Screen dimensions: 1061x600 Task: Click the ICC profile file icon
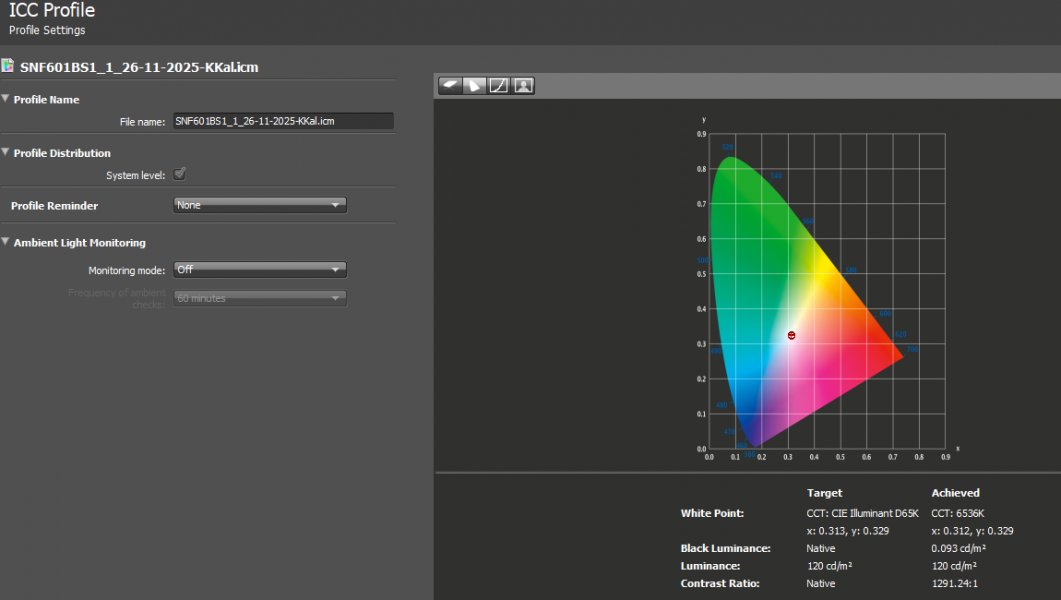8,67
